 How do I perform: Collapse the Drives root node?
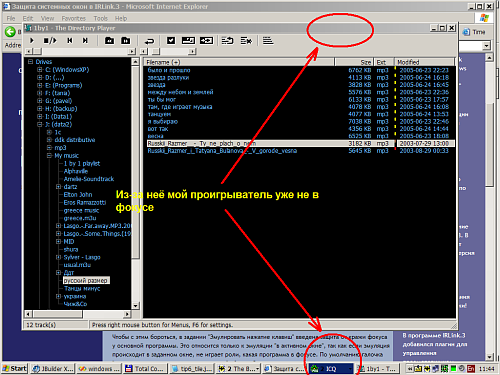tap(31, 62)
